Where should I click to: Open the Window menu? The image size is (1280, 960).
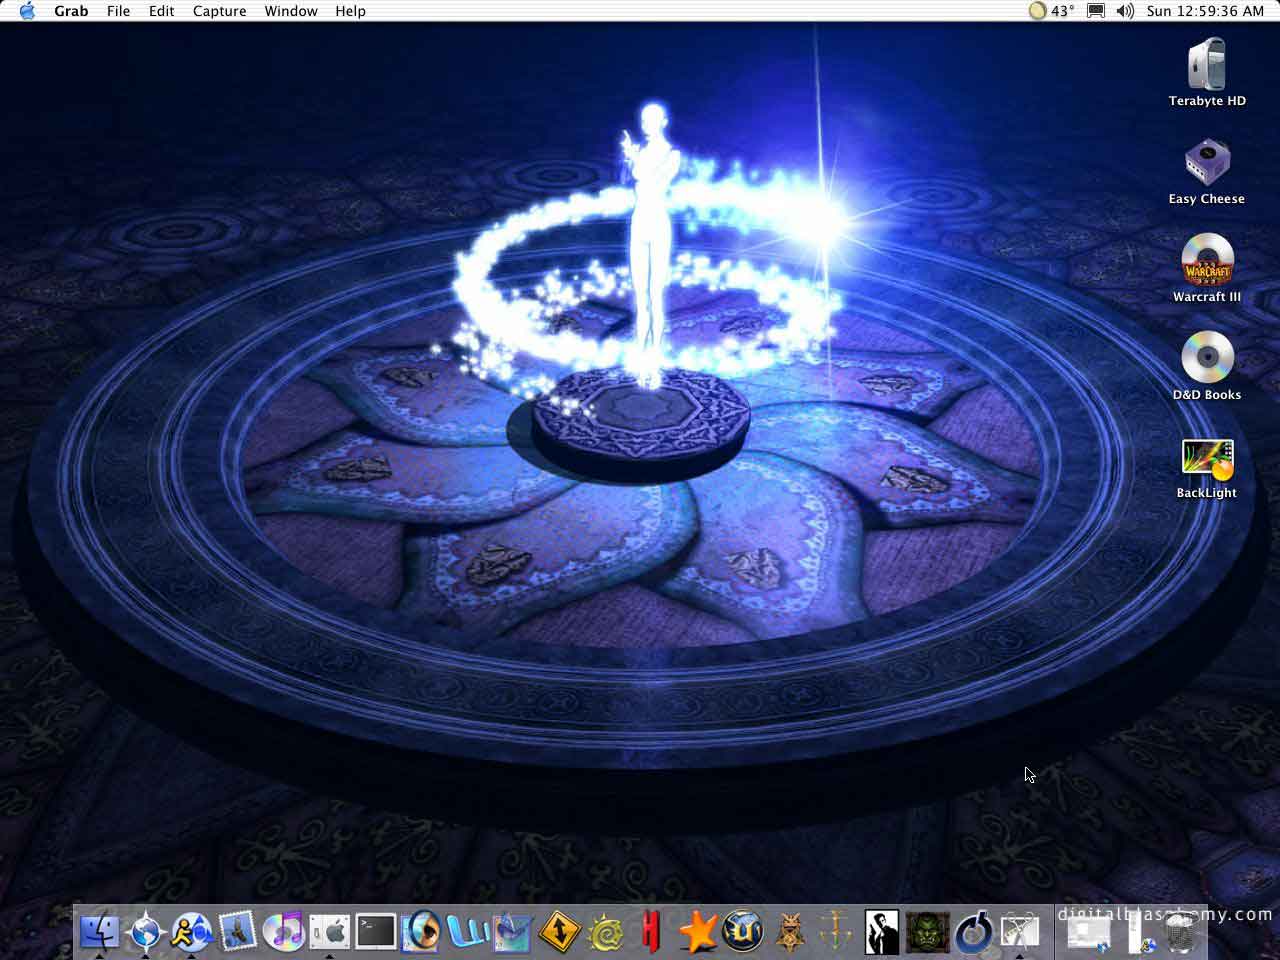pyautogui.click(x=291, y=11)
